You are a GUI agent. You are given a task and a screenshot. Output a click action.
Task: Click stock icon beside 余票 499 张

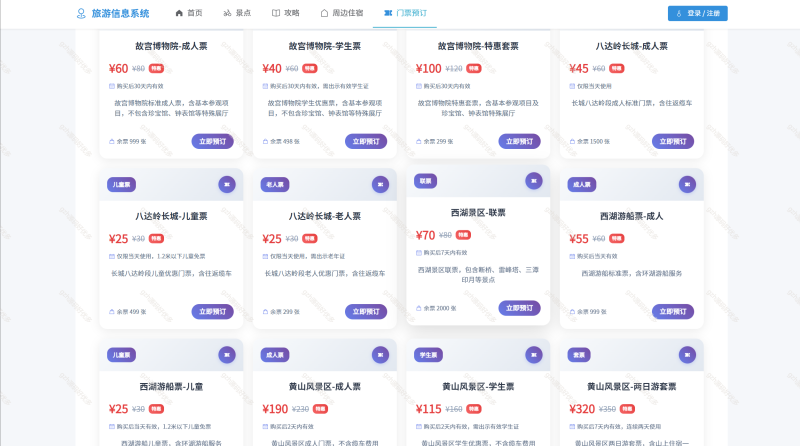coord(112,312)
